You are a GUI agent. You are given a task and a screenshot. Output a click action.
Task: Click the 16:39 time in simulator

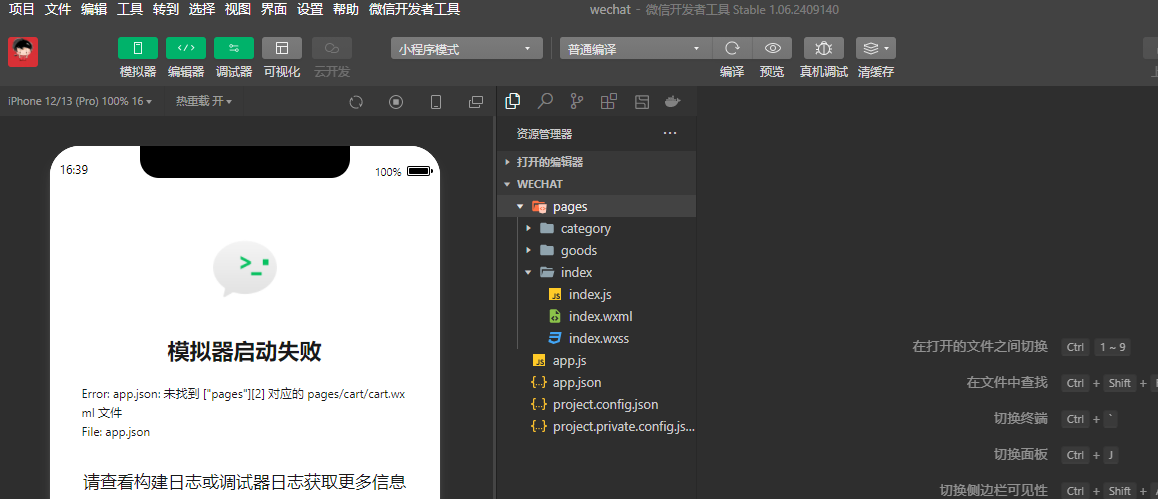coord(74,170)
